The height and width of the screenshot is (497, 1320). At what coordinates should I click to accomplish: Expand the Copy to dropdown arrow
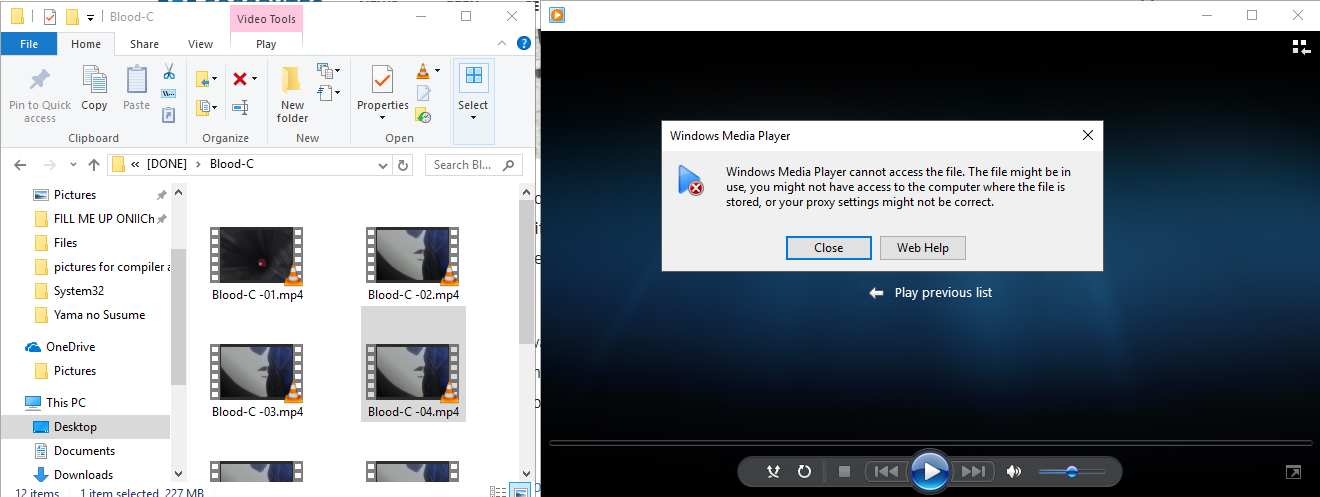[x=216, y=107]
